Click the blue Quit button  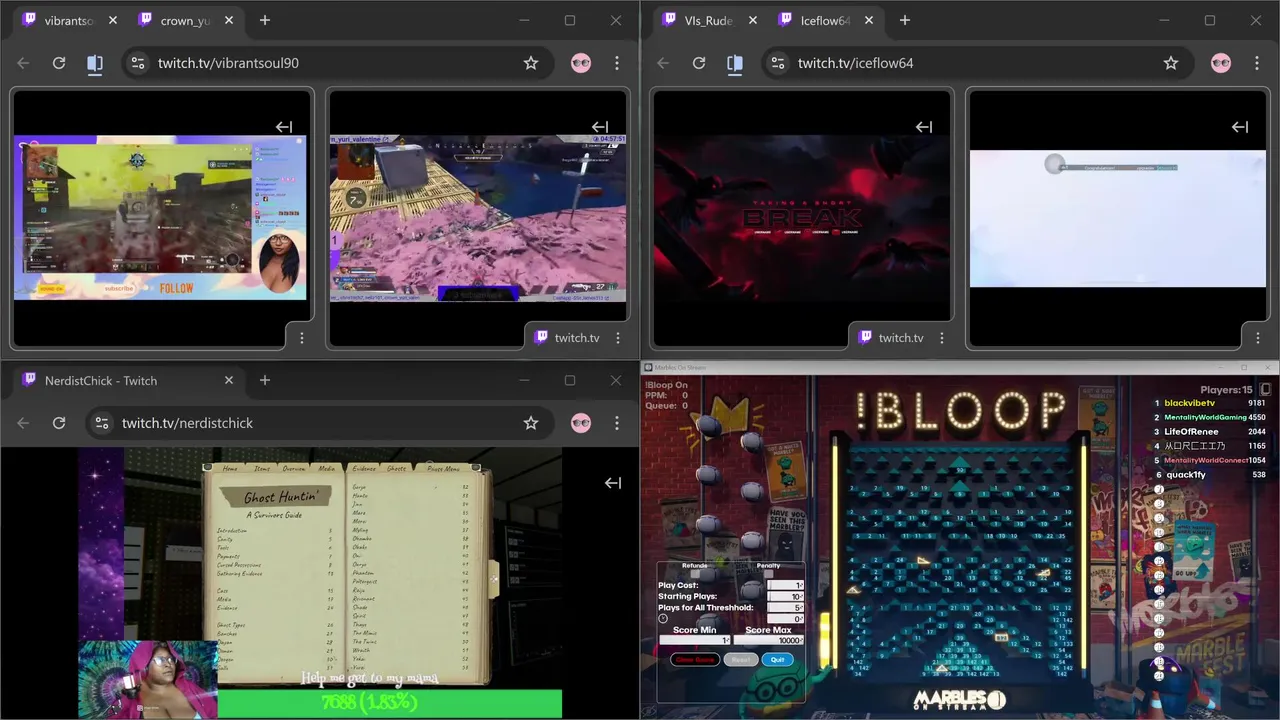[778, 659]
